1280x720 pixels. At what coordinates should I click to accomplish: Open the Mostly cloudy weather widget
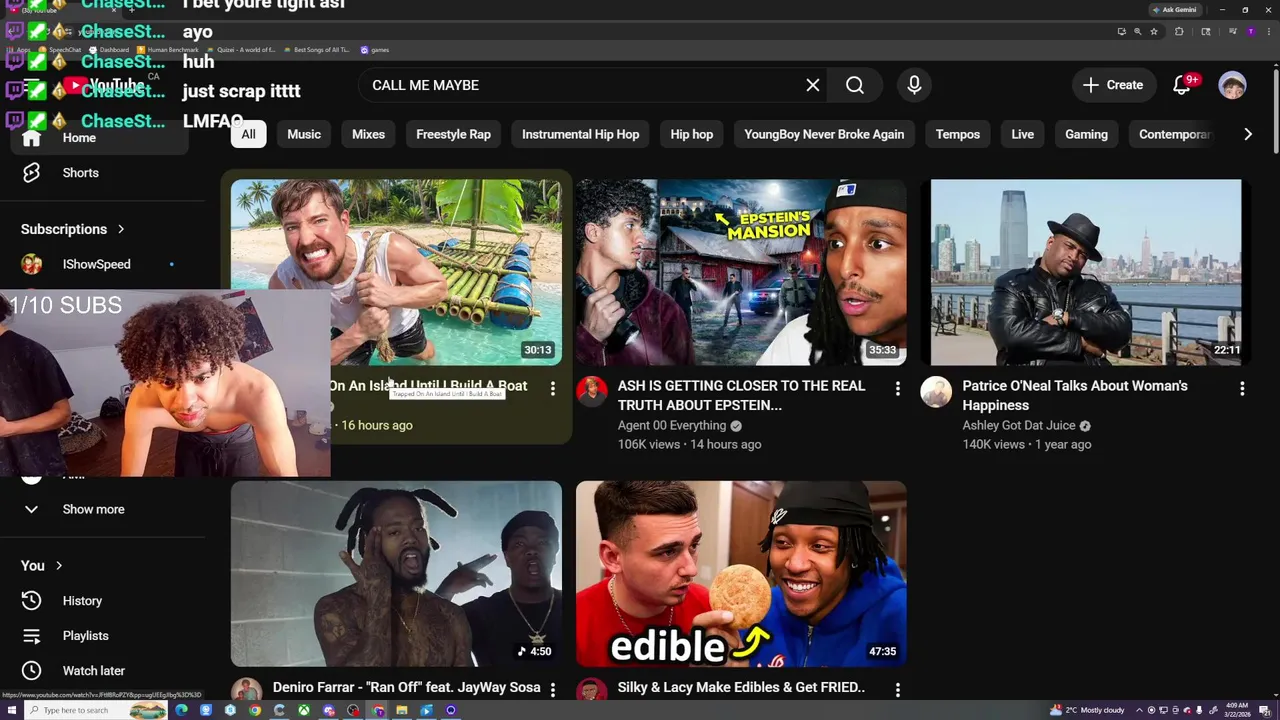pos(1087,710)
